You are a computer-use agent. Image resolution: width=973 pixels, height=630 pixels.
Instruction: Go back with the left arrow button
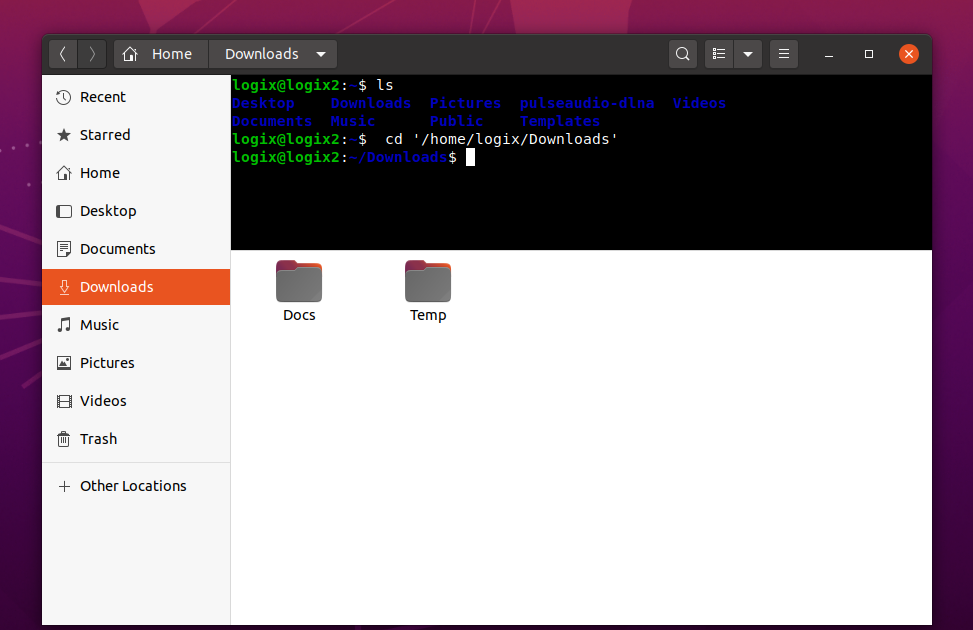[x=63, y=55]
